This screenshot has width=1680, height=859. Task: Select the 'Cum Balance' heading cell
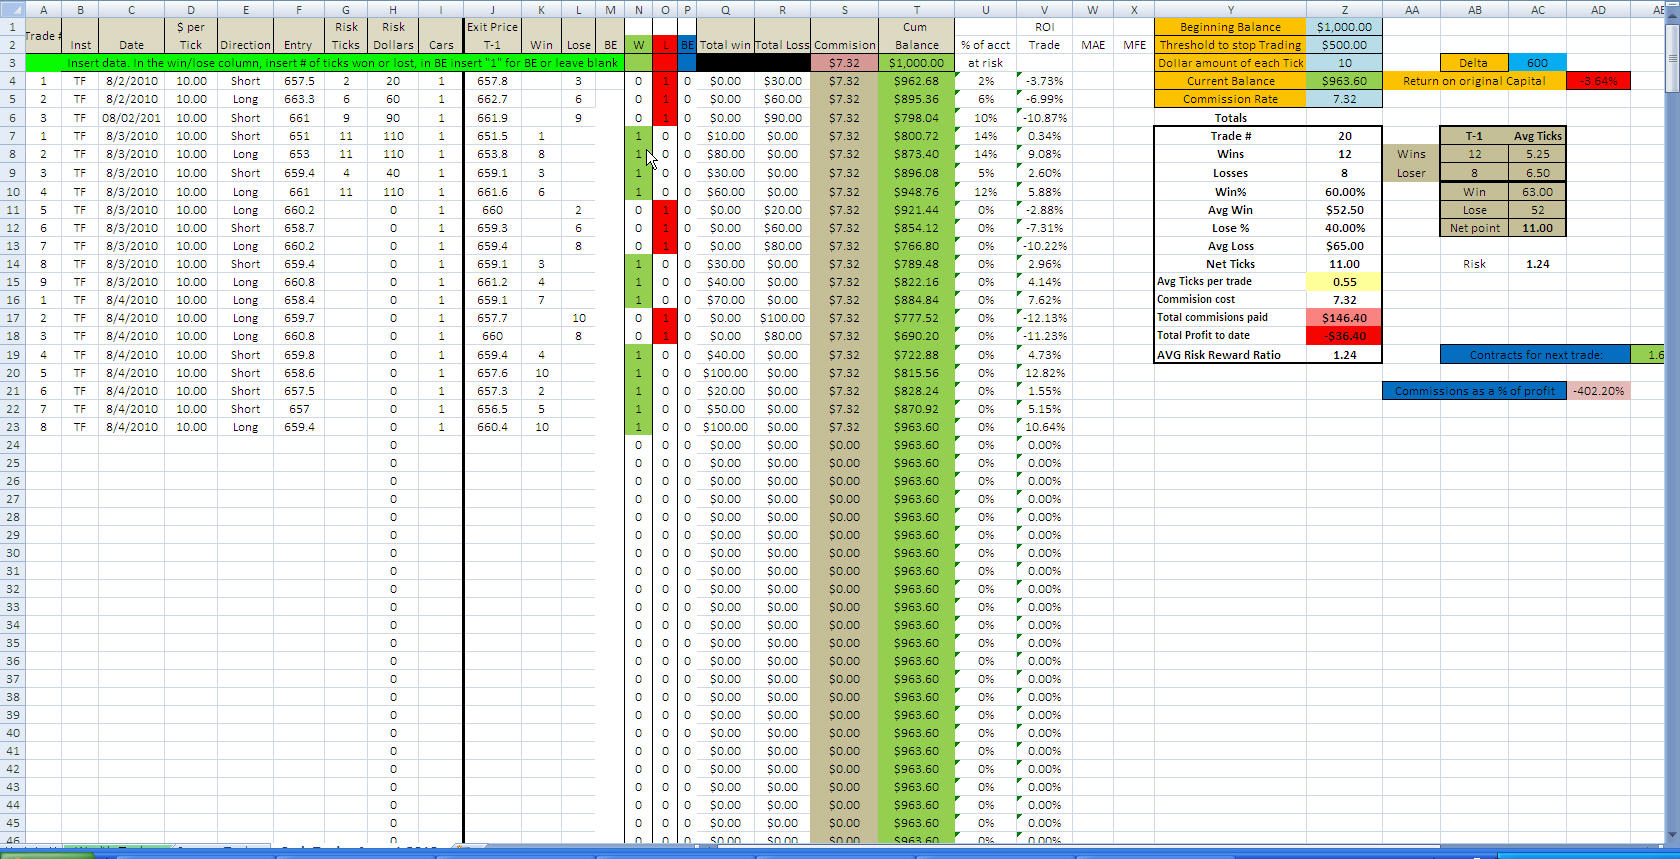tap(916, 36)
